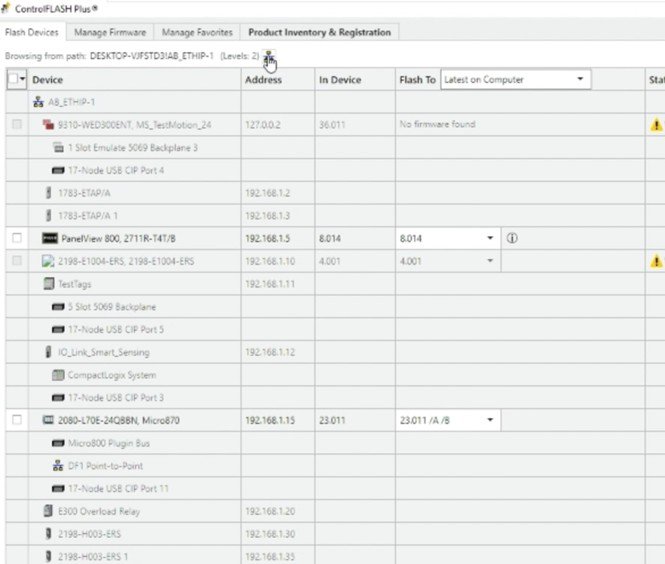The height and width of the screenshot is (564, 665).
Task: Click the info icon in PanelView 800 row
Action: pos(512,238)
